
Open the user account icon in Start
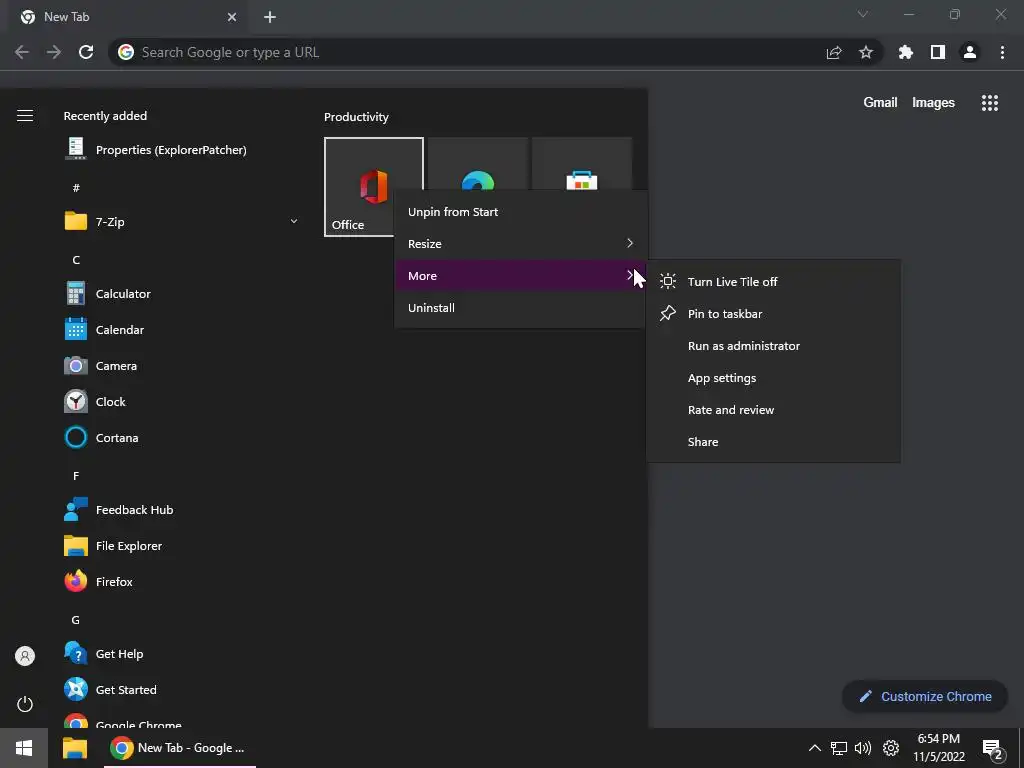point(25,656)
